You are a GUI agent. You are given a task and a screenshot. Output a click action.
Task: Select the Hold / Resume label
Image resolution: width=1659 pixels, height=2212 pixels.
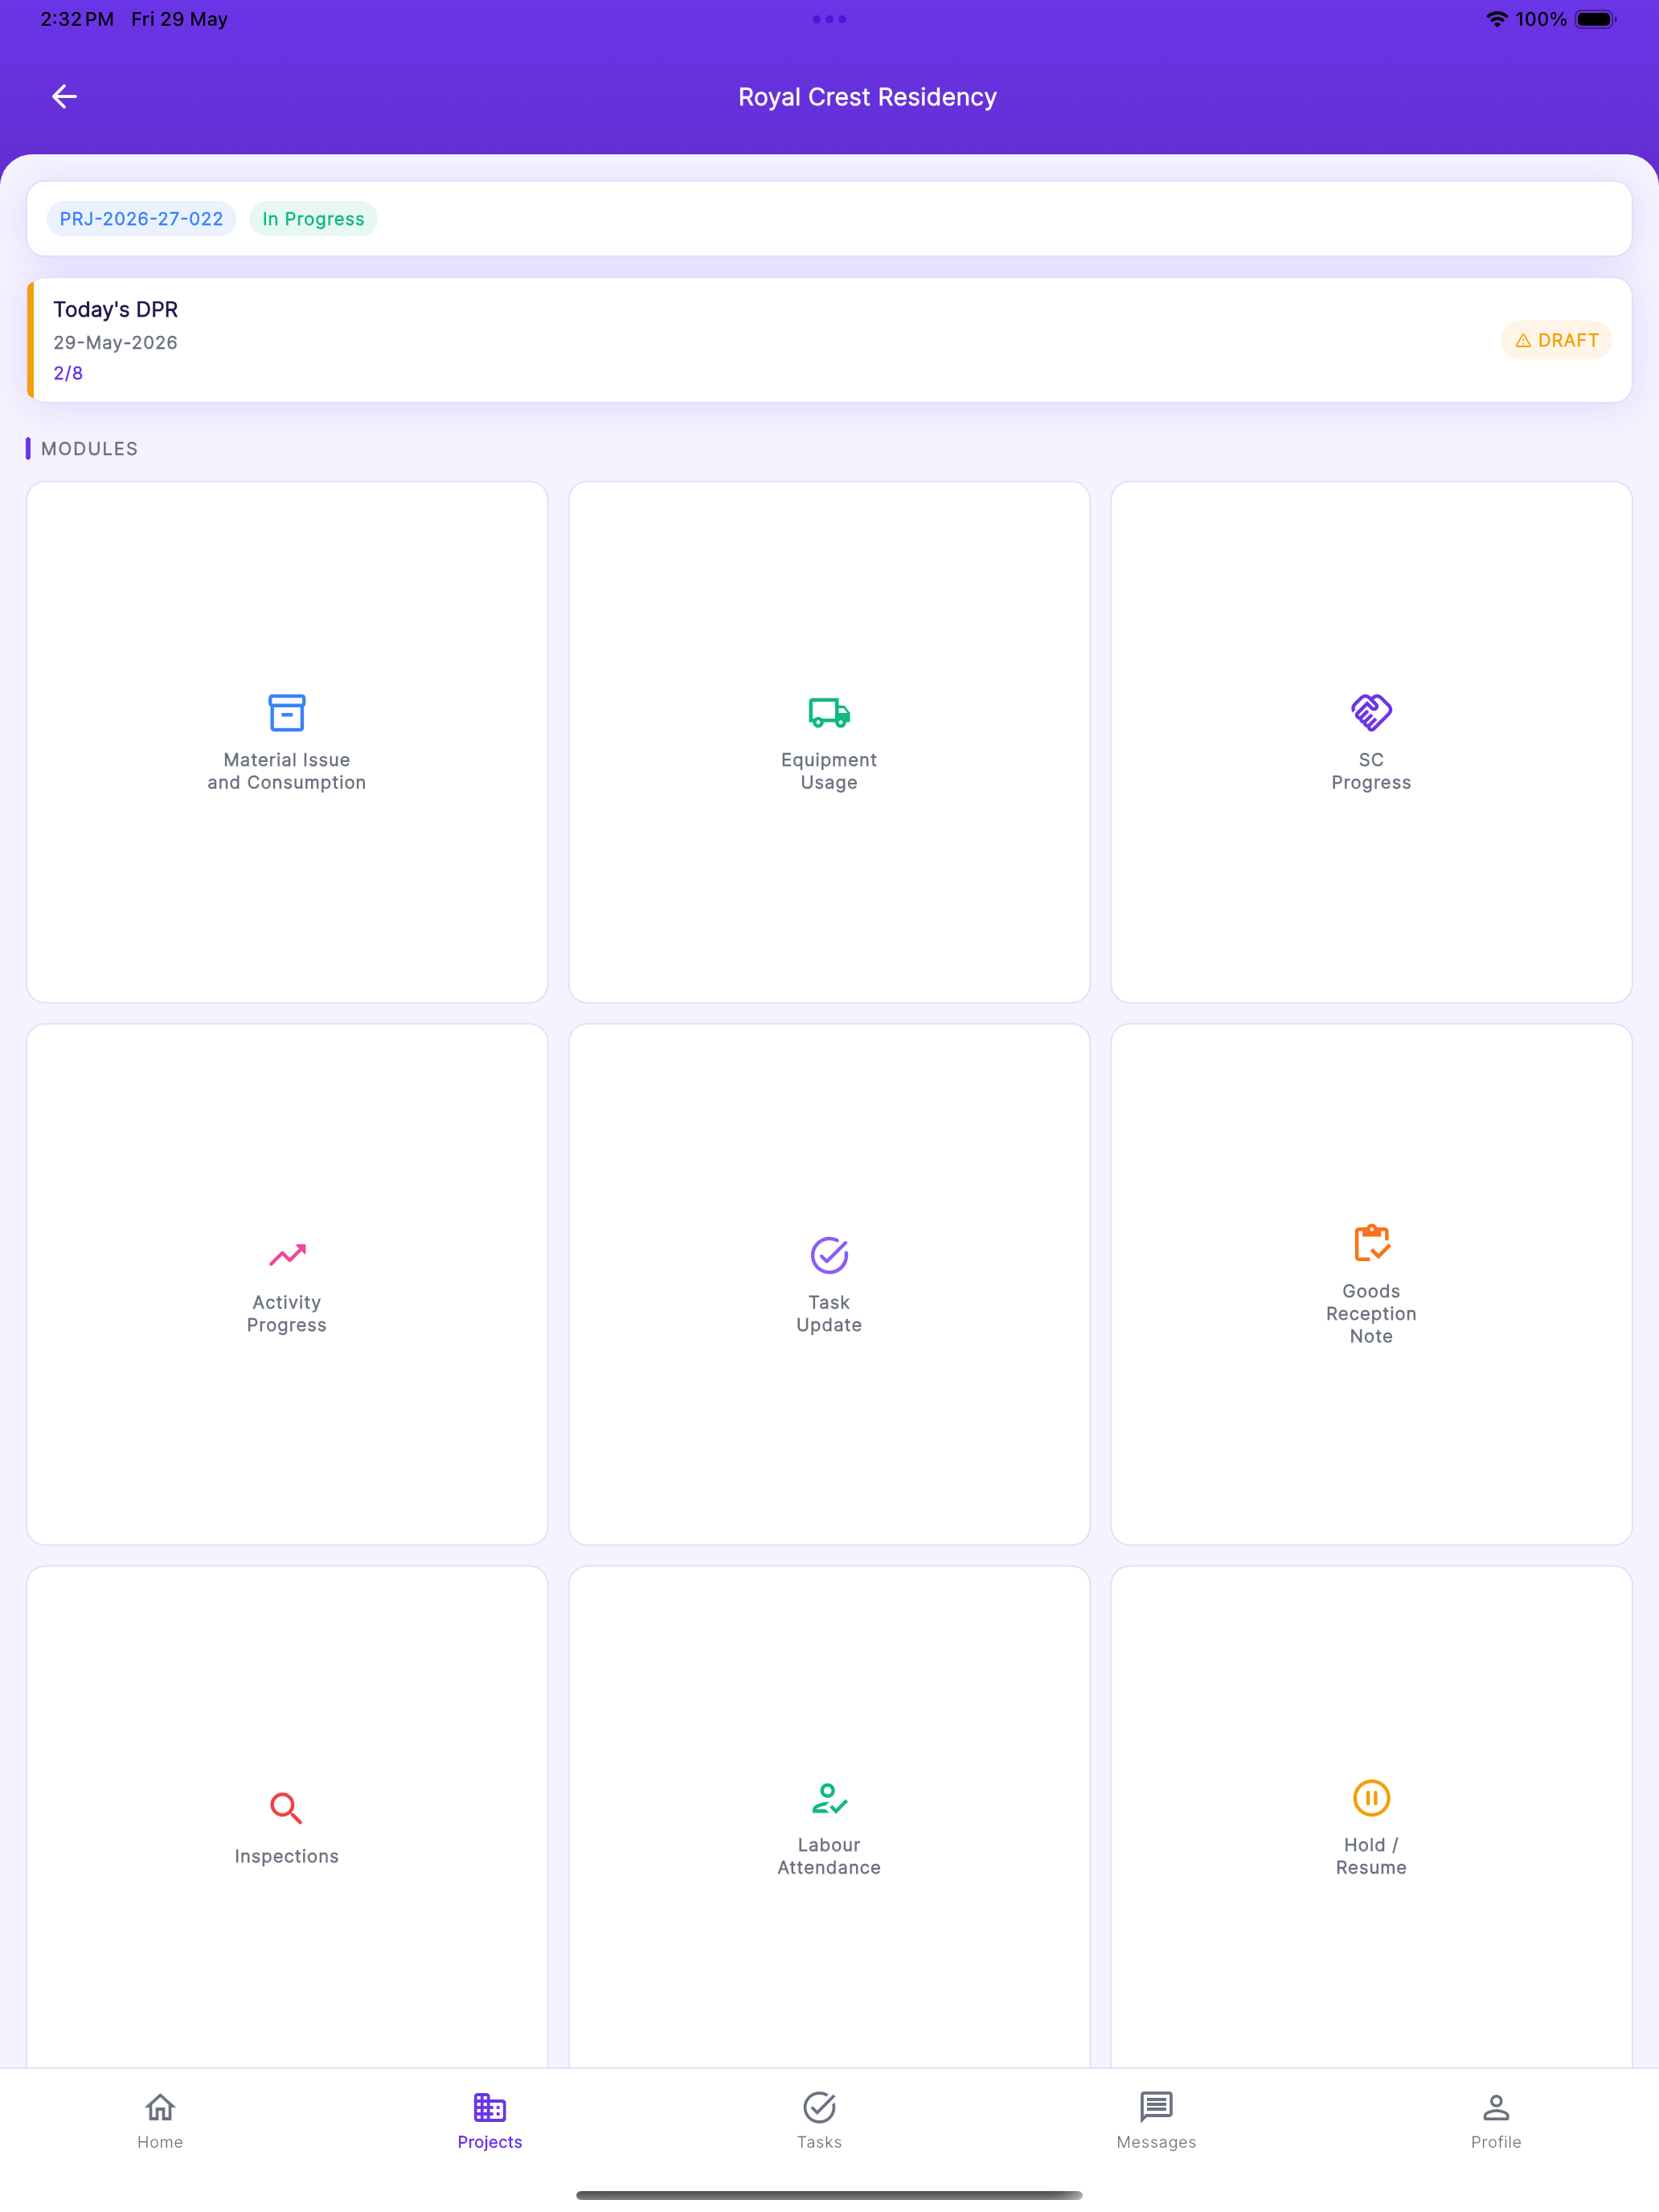[x=1371, y=1856]
